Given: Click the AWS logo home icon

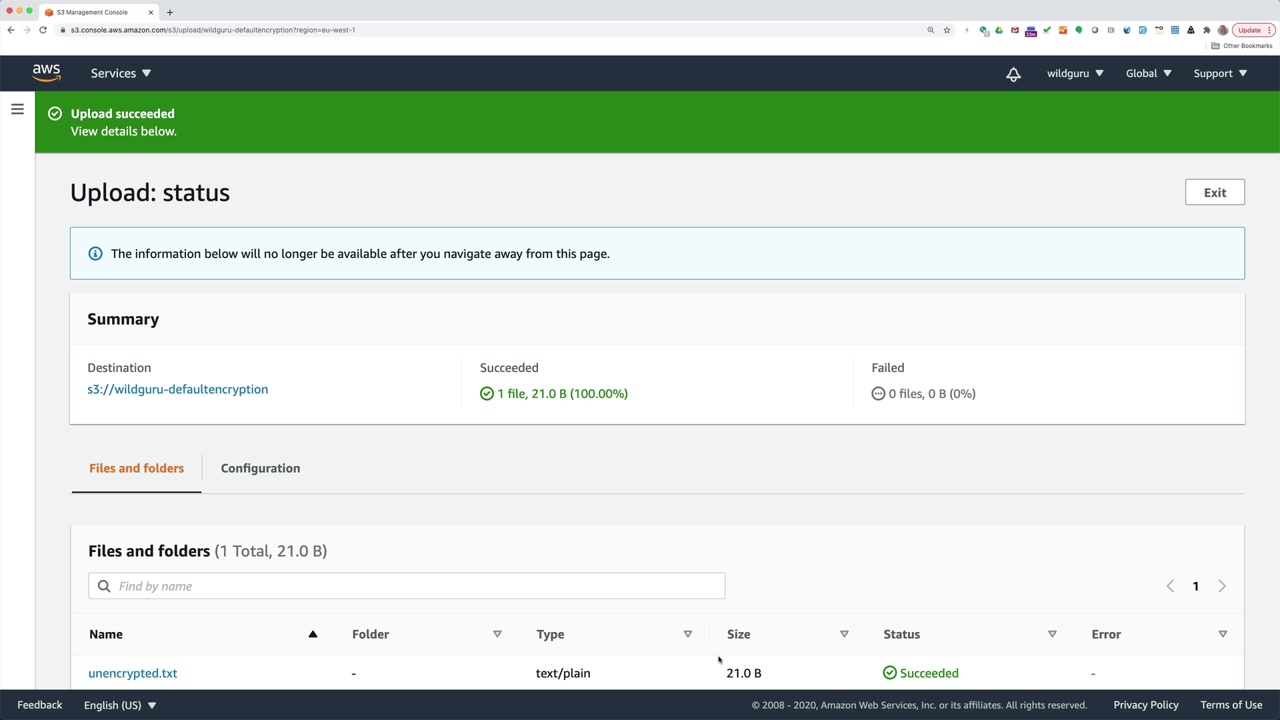Looking at the screenshot, I should 46,73.
